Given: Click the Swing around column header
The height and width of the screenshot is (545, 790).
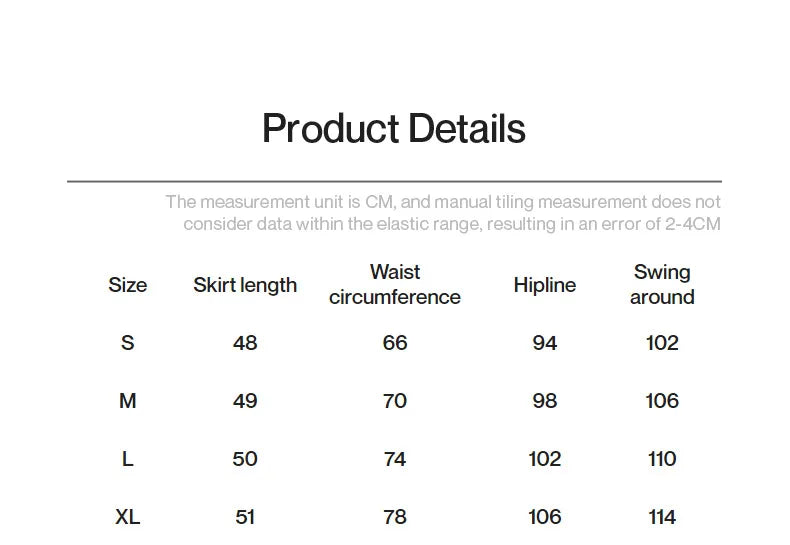Looking at the screenshot, I should (x=662, y=285).
